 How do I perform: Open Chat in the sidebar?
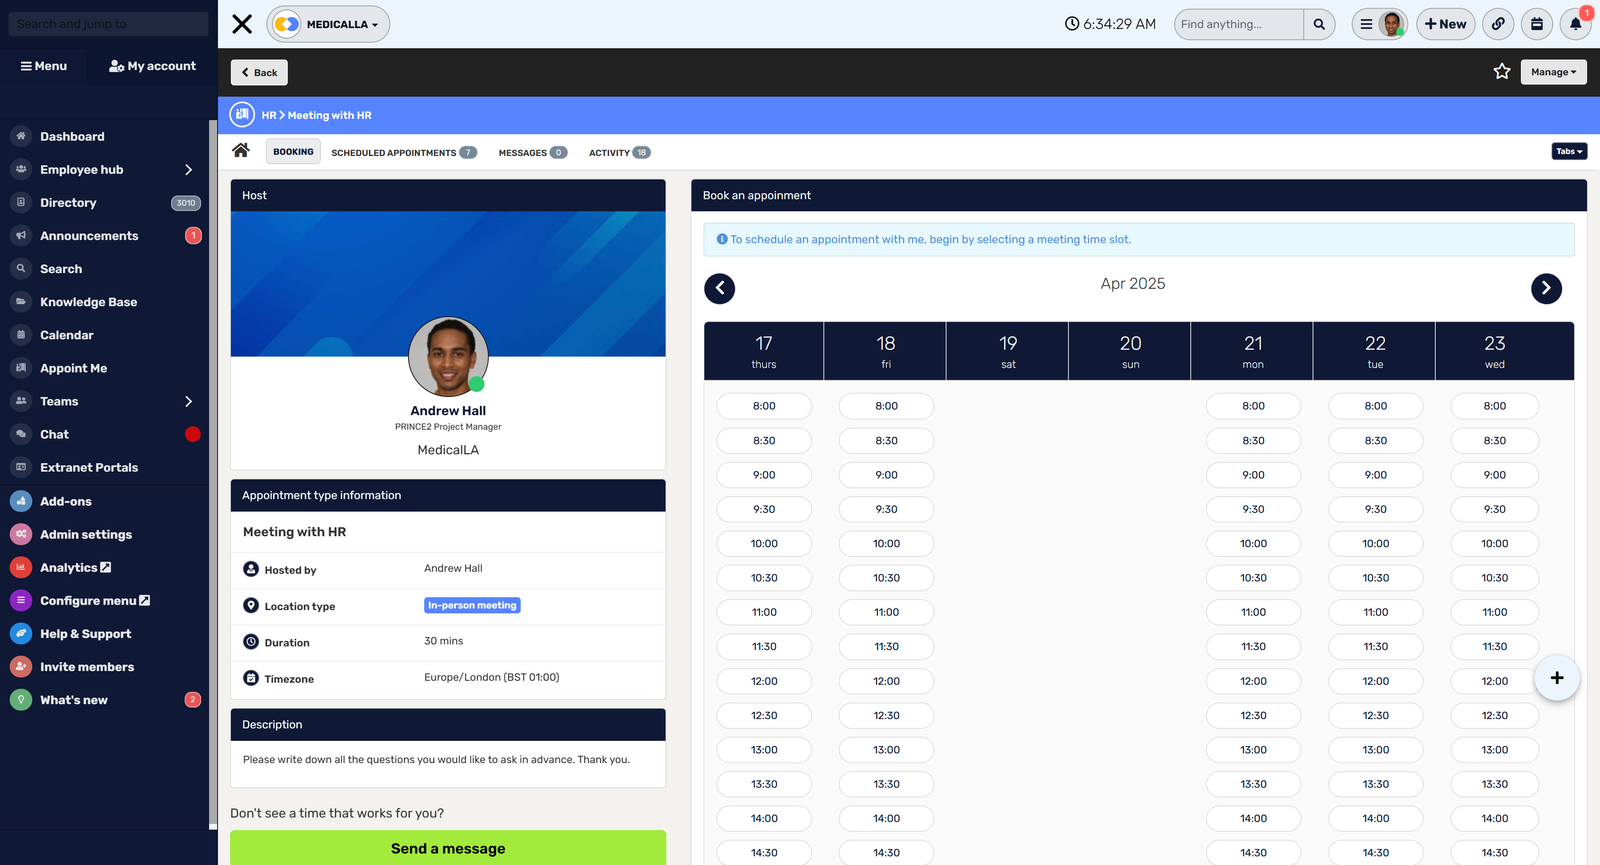click(54, 434)
